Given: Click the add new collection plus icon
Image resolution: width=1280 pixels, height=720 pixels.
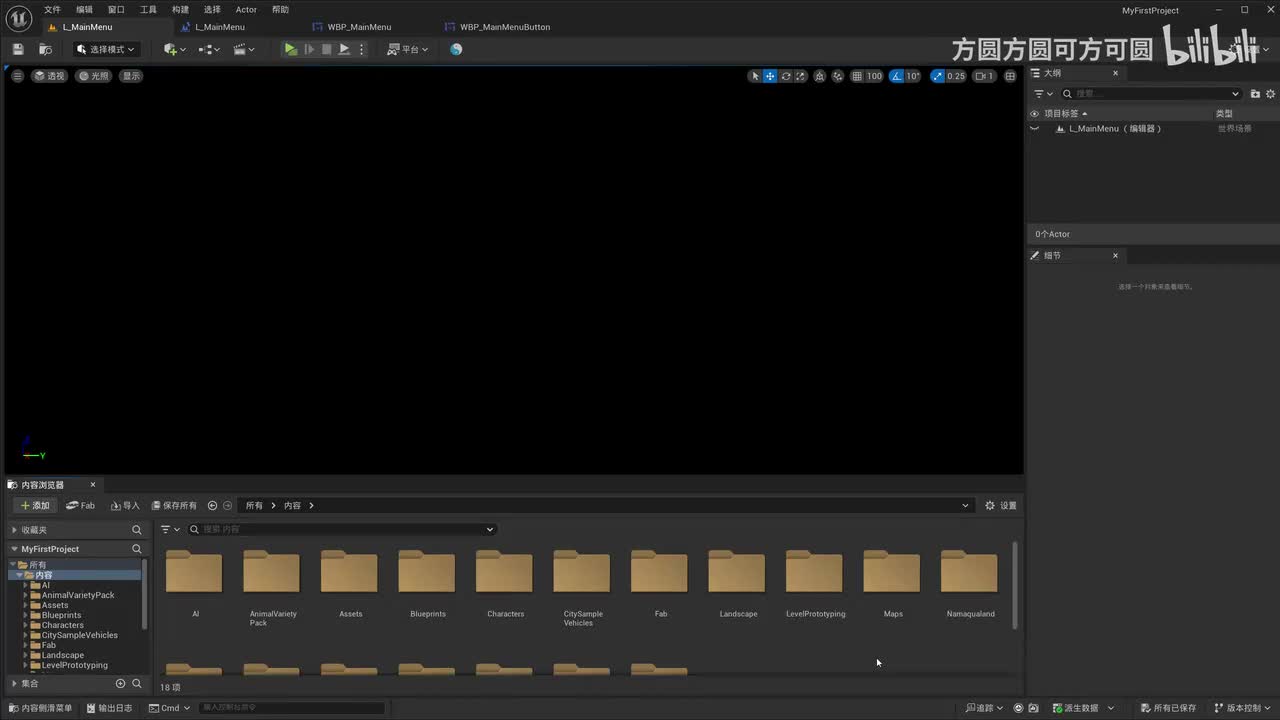Looking at the screenshot, I should (120, 684).
